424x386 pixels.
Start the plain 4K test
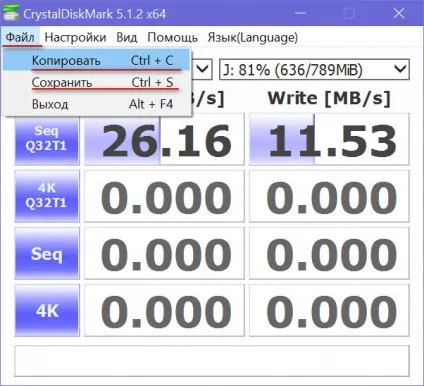[x=47, y=310]
